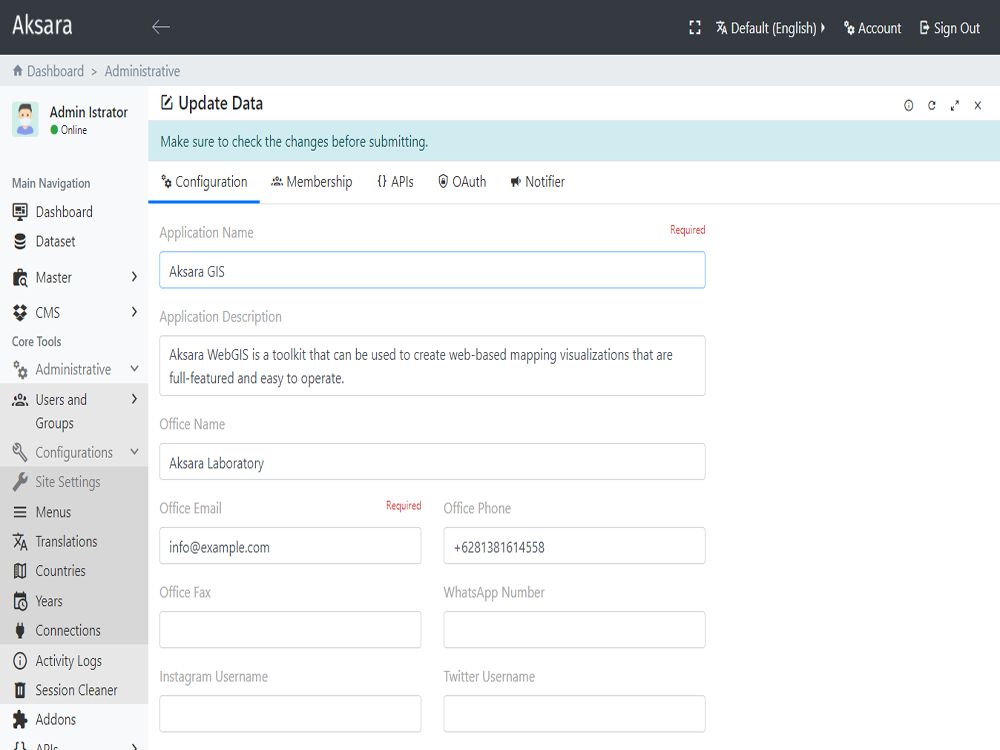Viewport: 1000px width, 750px height.
Task: Toggle fullscreen mode icon in header
Action: tap(695, 28)
